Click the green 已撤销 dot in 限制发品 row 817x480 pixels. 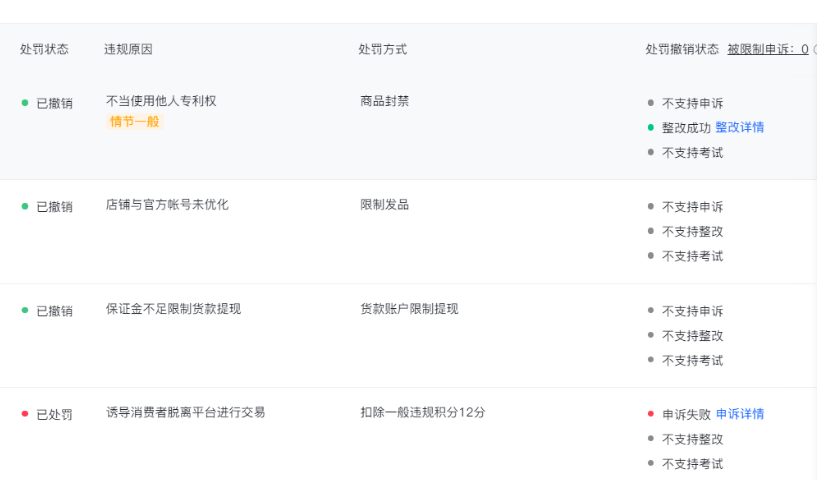click(x=25, y=206)
